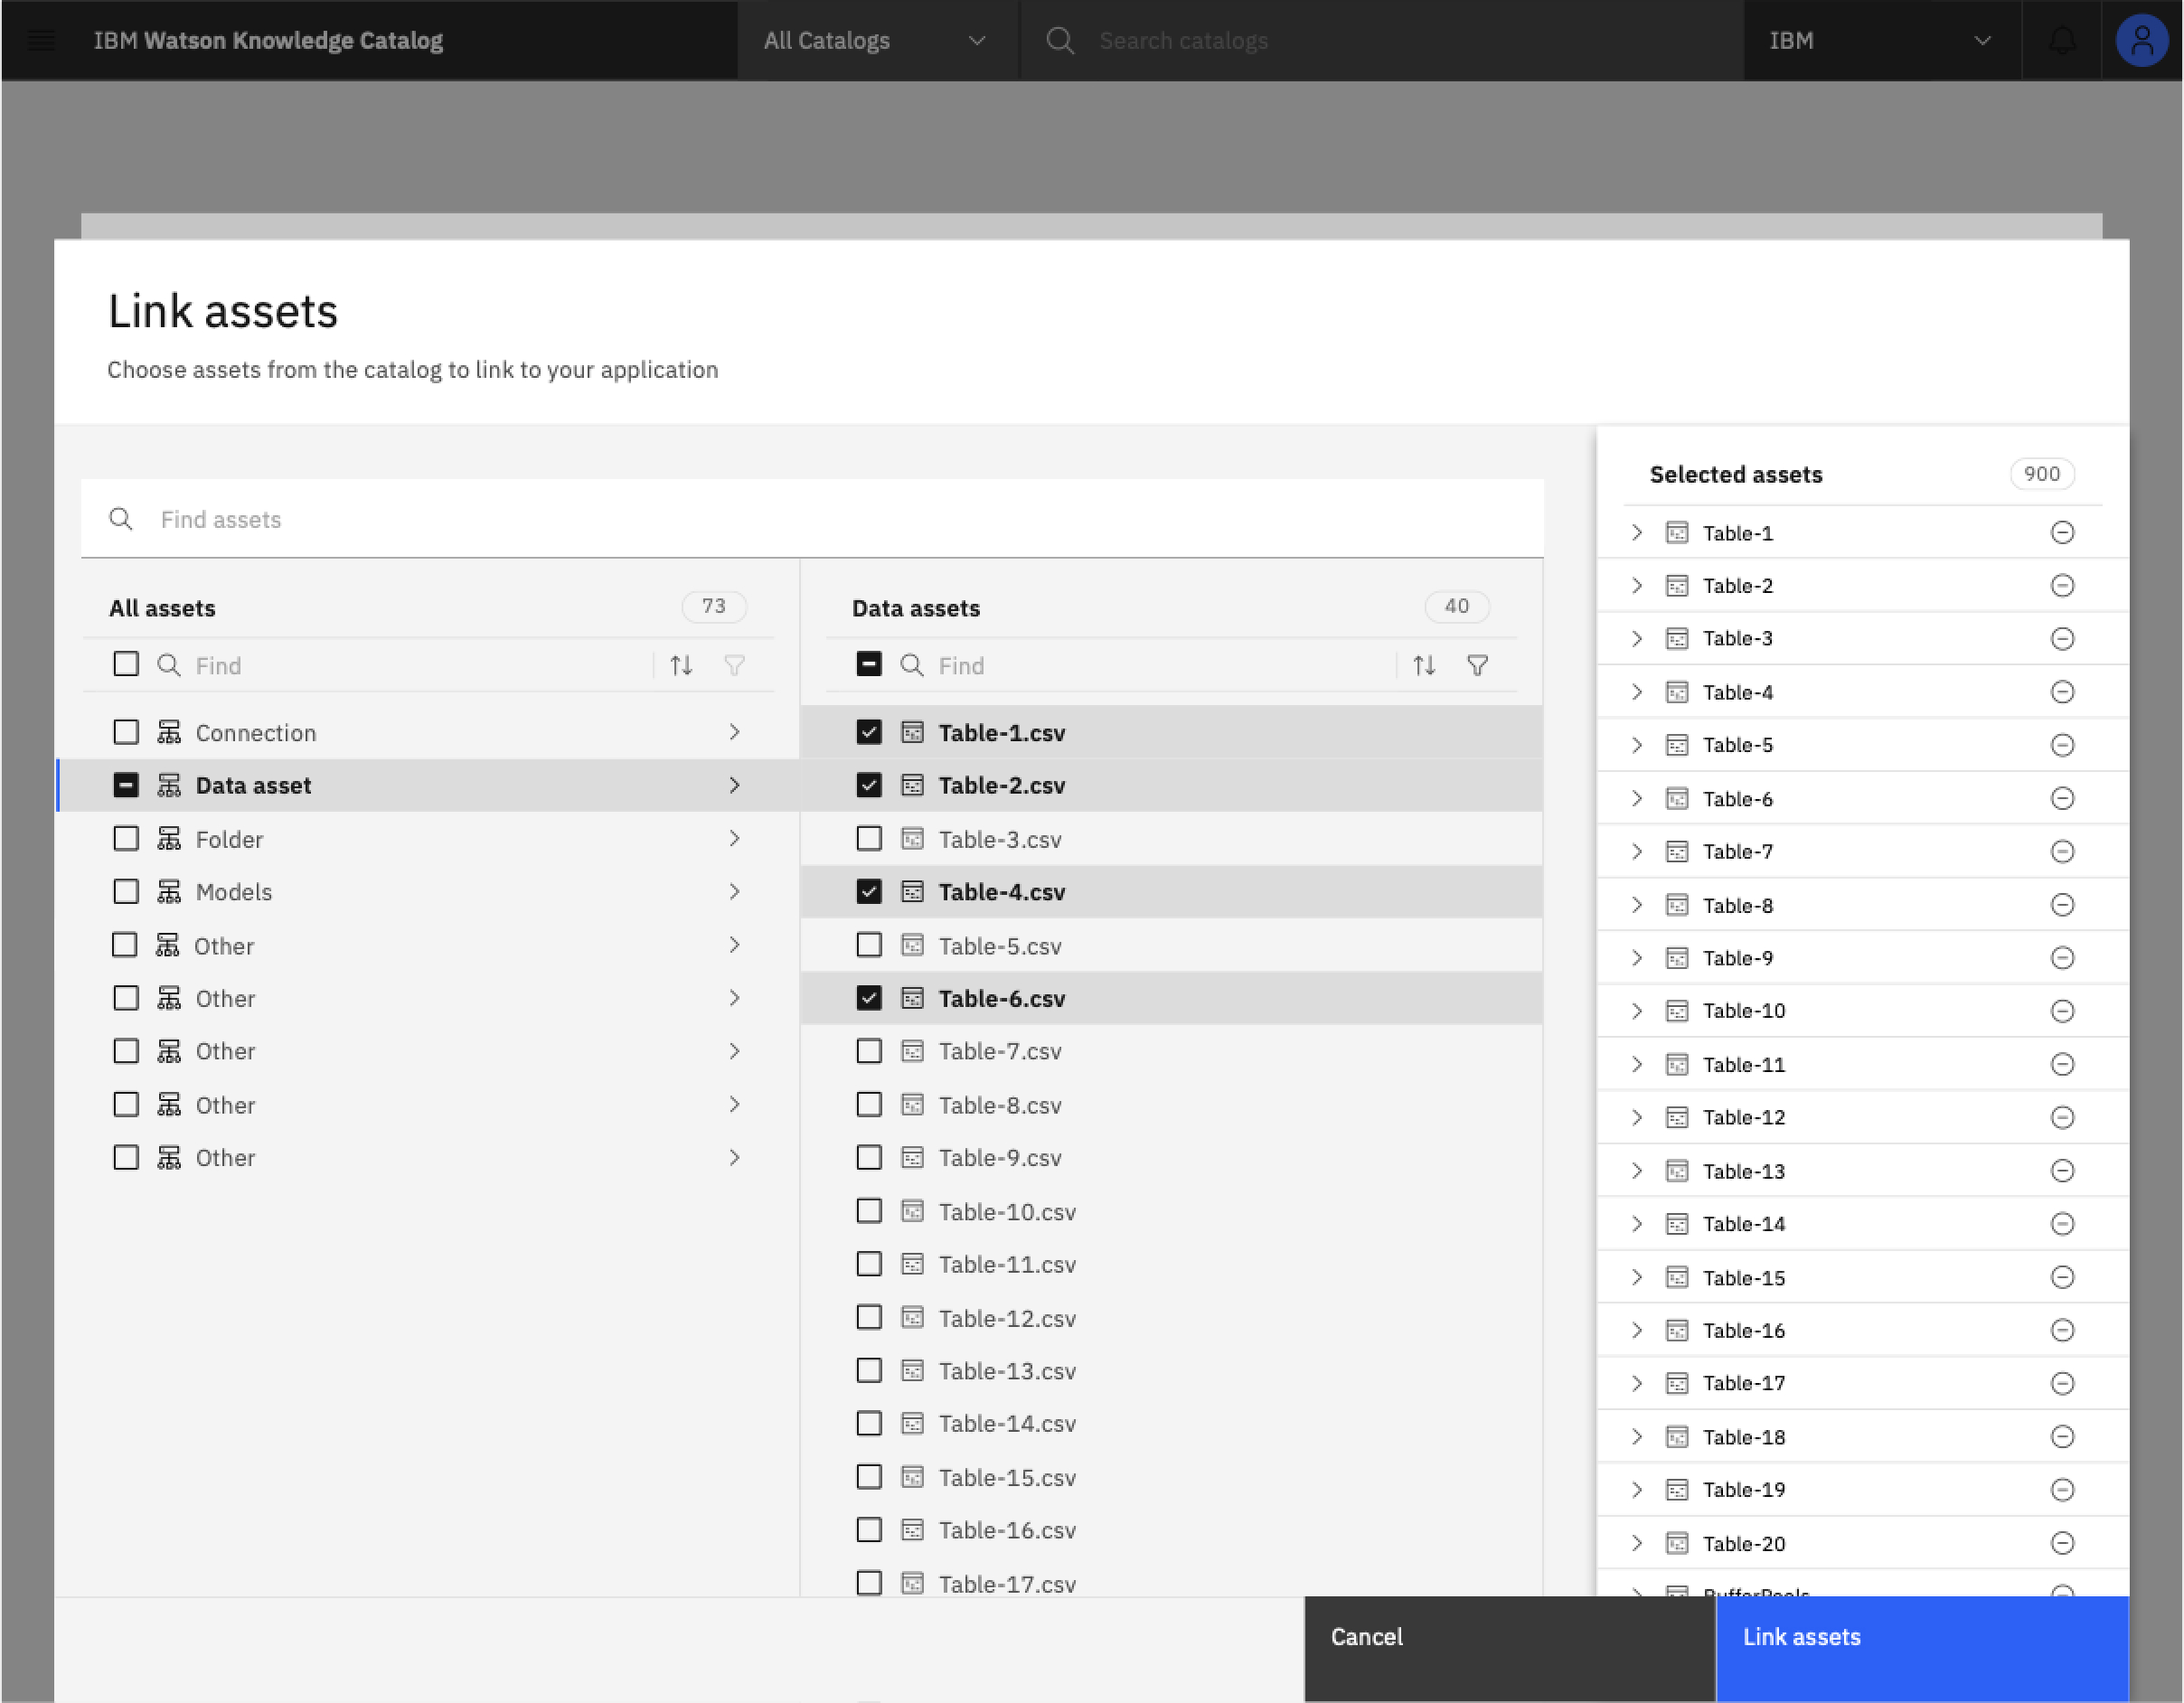Click the user profile avatar icon
The image size is (2184, 1703).
(x=2141, y=40)
